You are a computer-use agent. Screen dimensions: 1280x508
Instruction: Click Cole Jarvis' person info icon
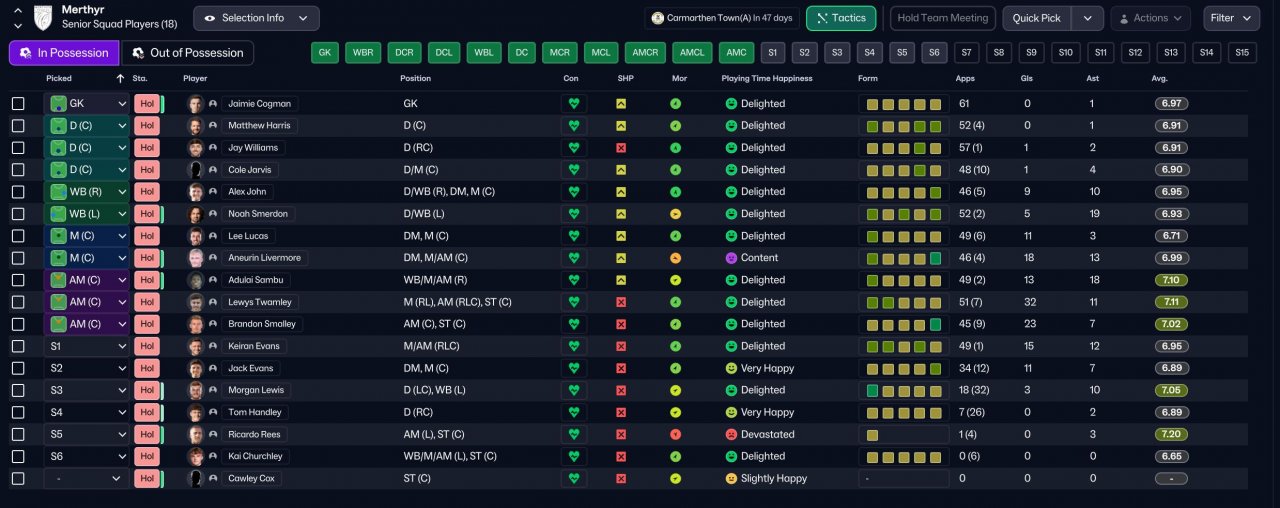coord(213,170)
